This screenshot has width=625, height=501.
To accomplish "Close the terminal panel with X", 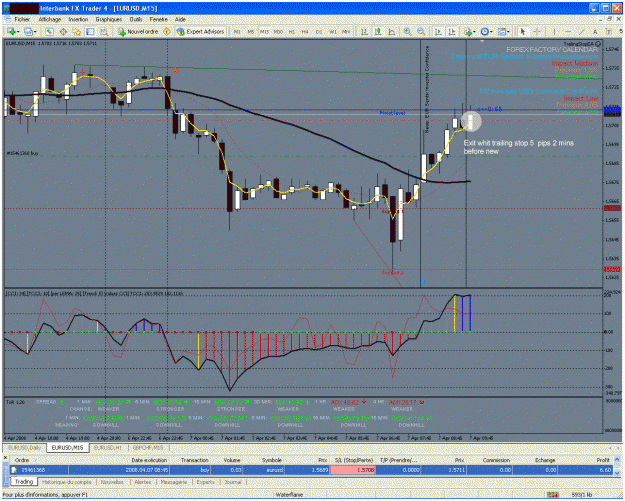I will (5, 458).
